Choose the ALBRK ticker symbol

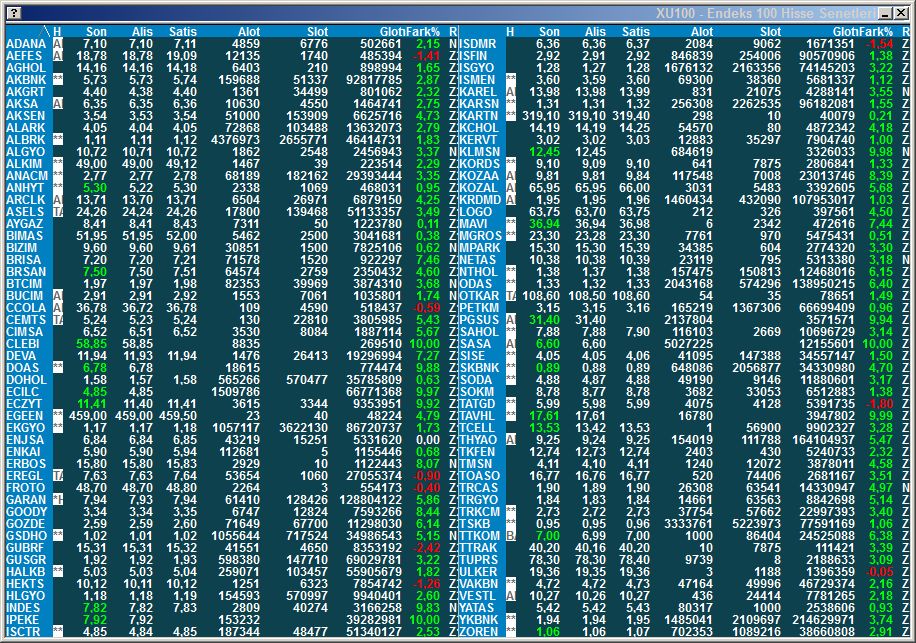pos(26,140)
